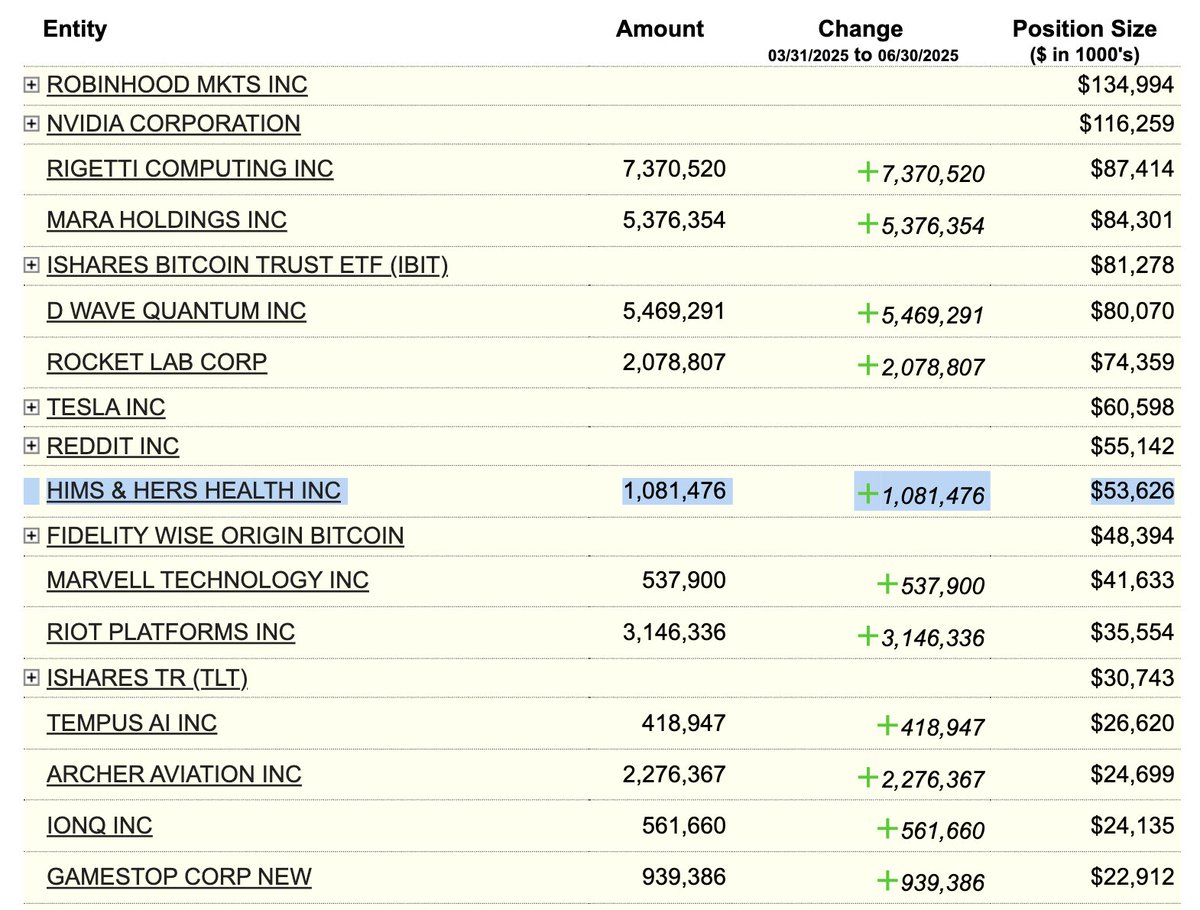Expand the TESLA INC row

coord(31,408)
